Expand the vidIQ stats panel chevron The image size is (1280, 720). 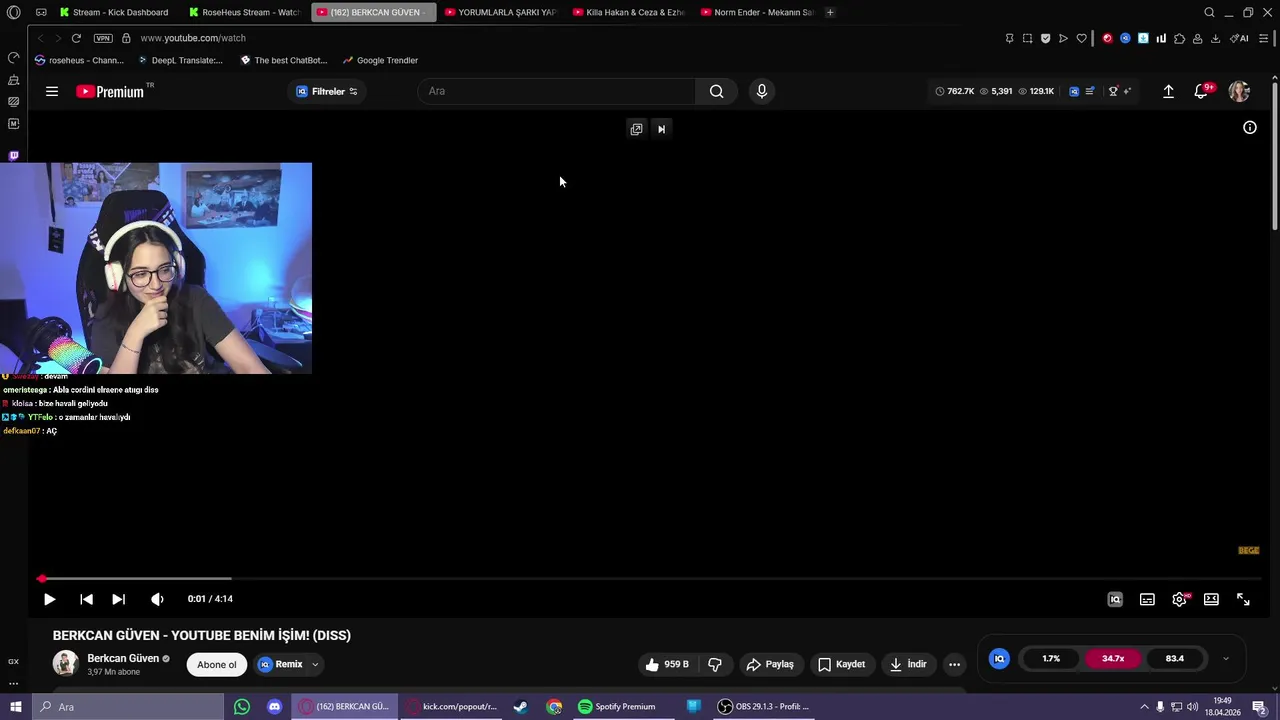tap(1226, 659)
